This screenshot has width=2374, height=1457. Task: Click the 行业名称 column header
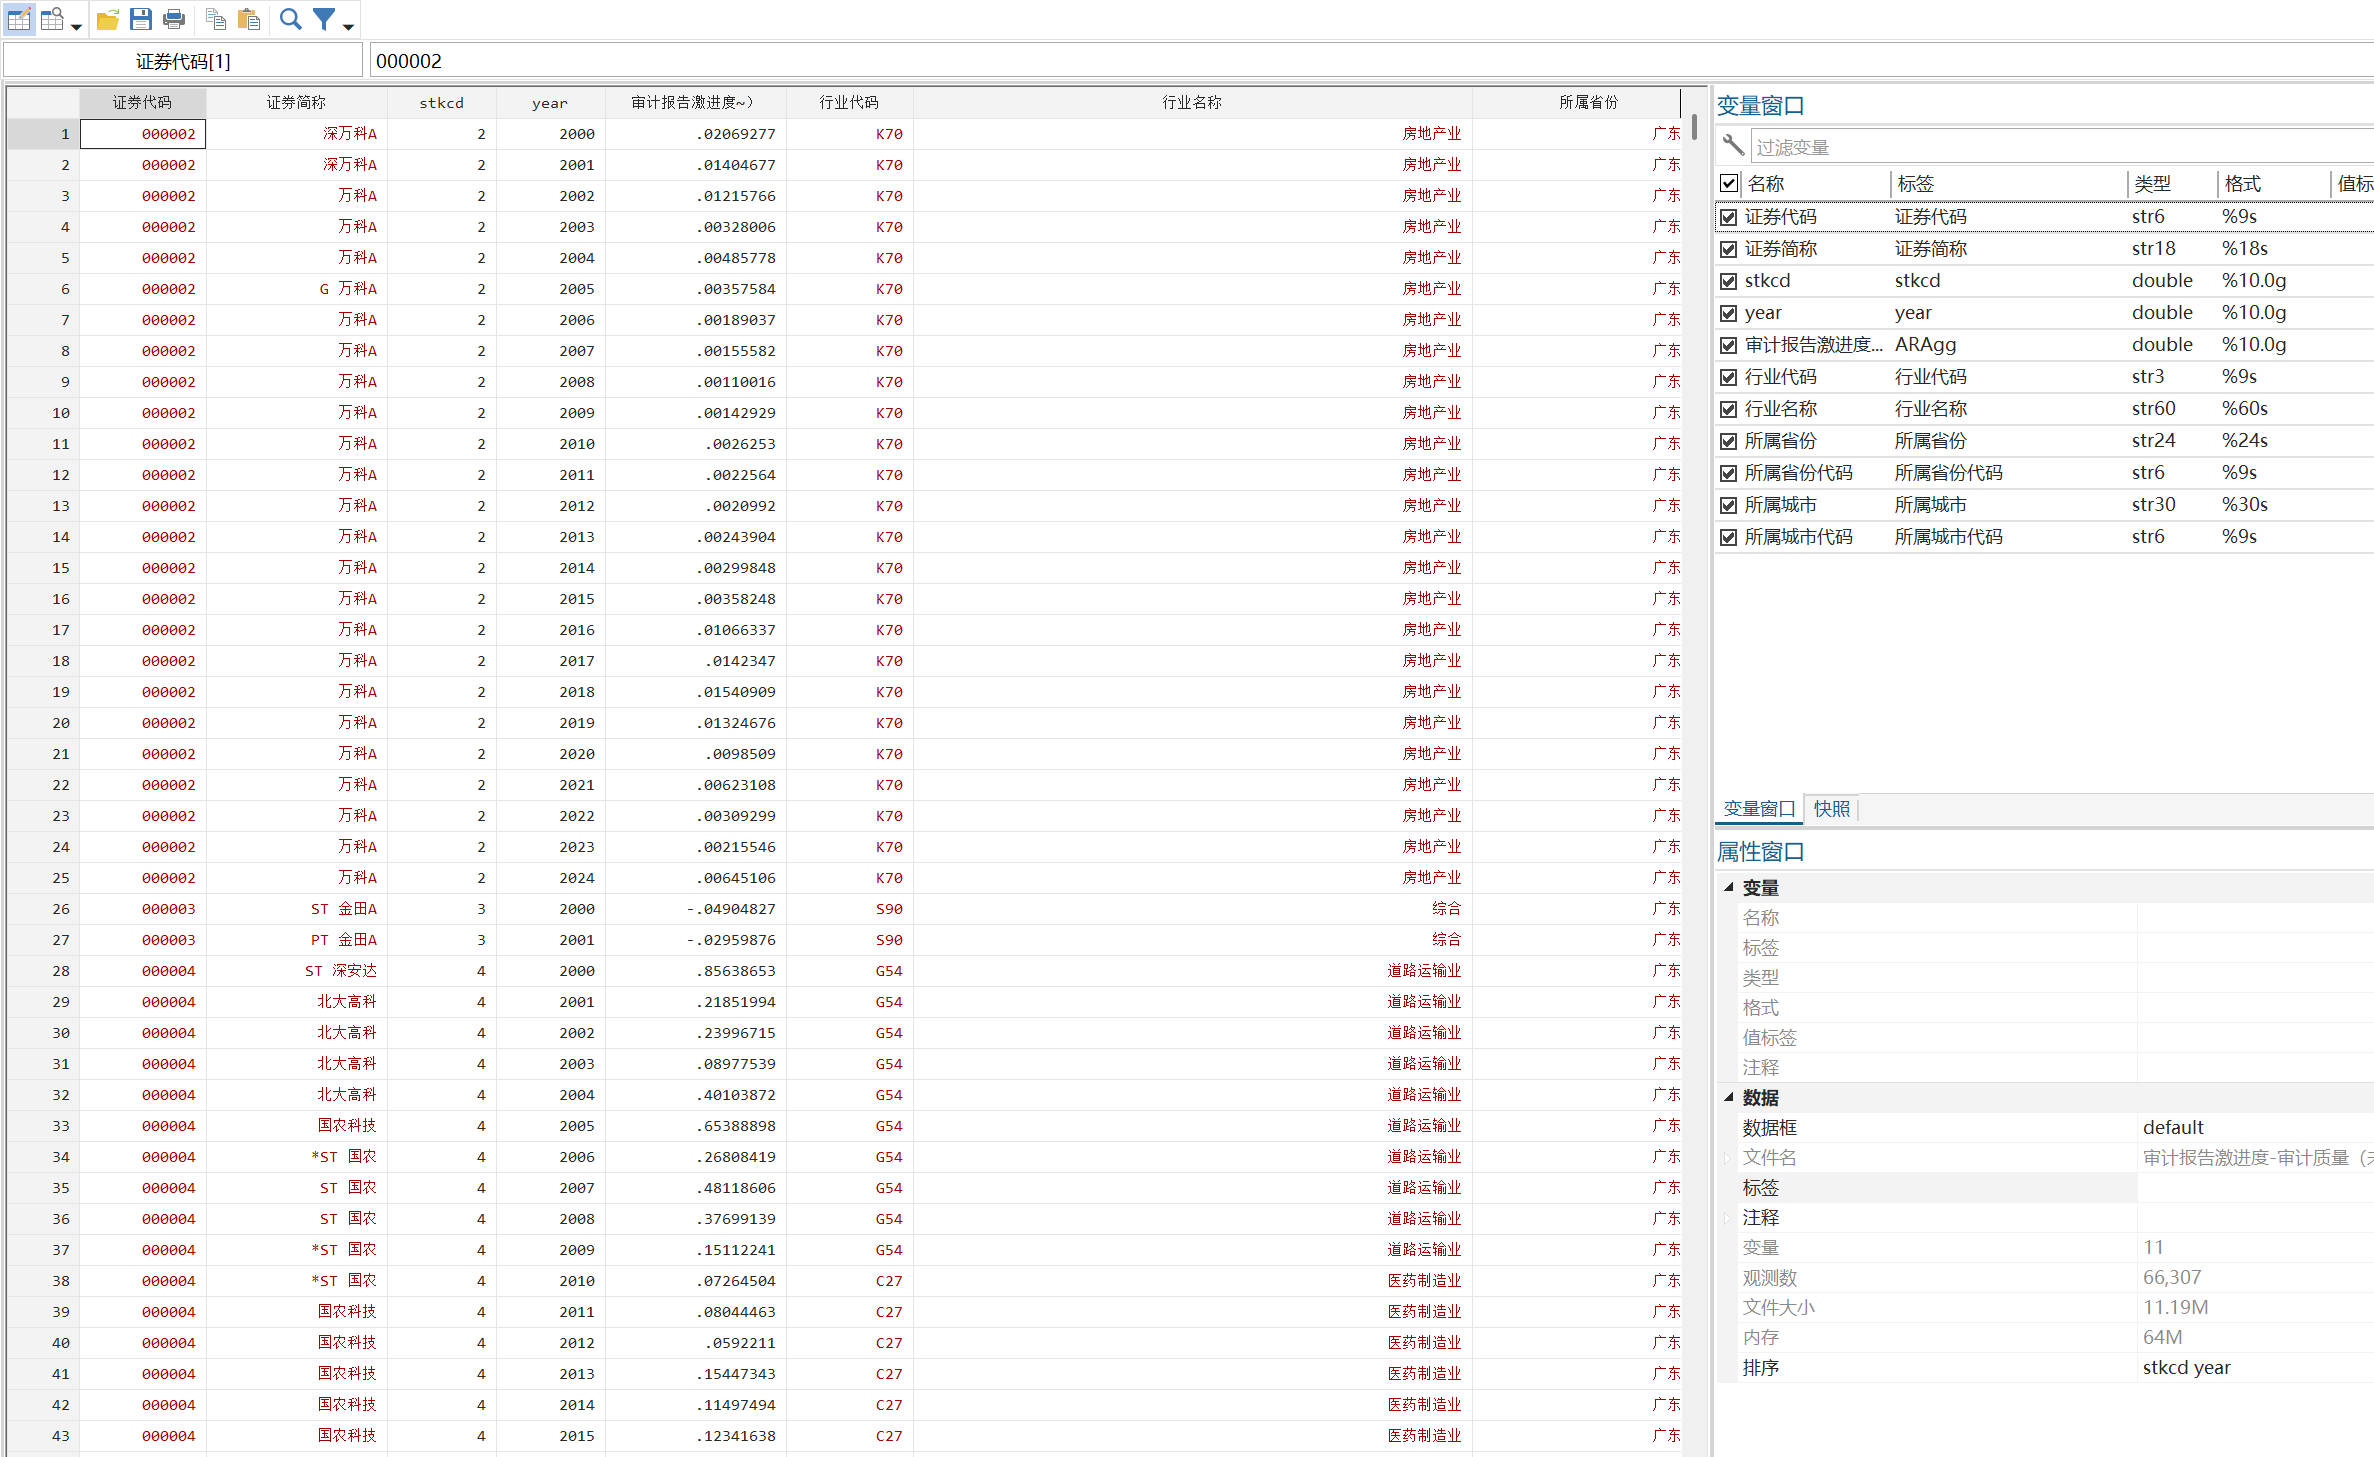(1191, 102)
